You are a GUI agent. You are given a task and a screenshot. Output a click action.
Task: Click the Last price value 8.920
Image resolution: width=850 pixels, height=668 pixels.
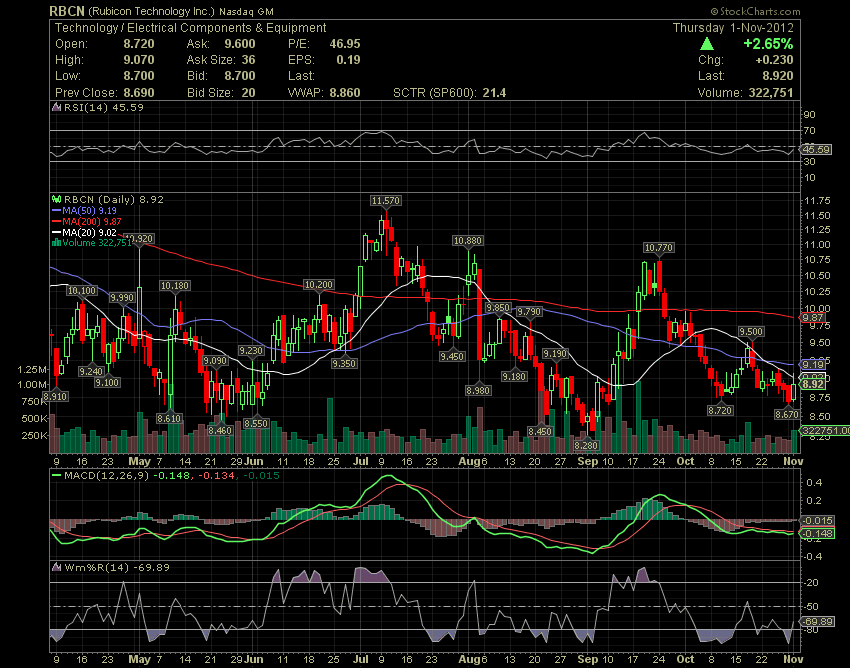pos(776,76)
